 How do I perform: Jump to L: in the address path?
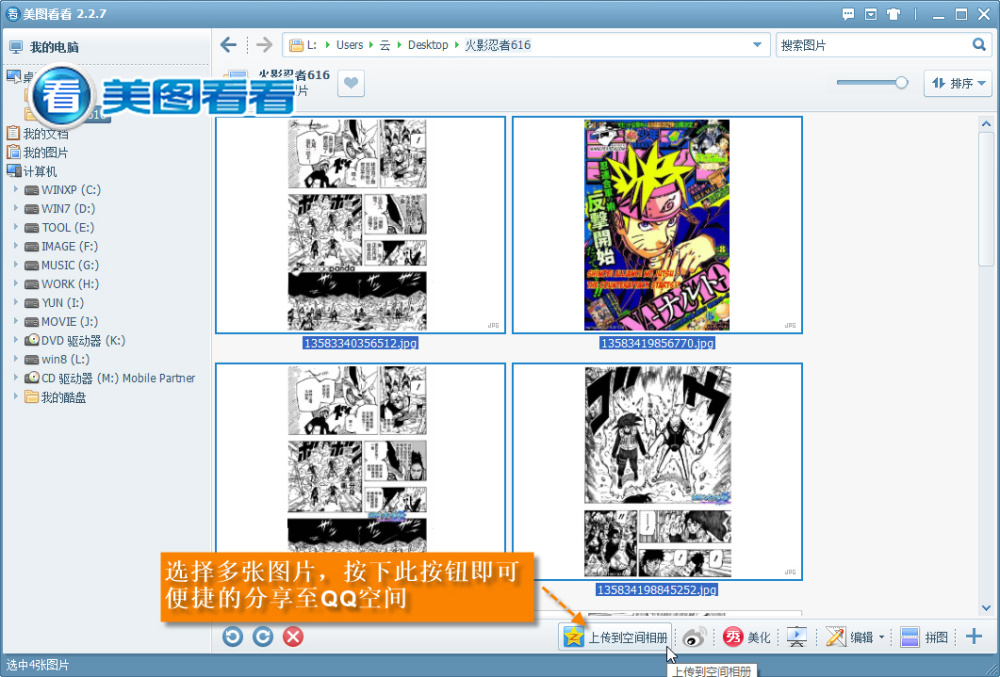click(311, 45)
